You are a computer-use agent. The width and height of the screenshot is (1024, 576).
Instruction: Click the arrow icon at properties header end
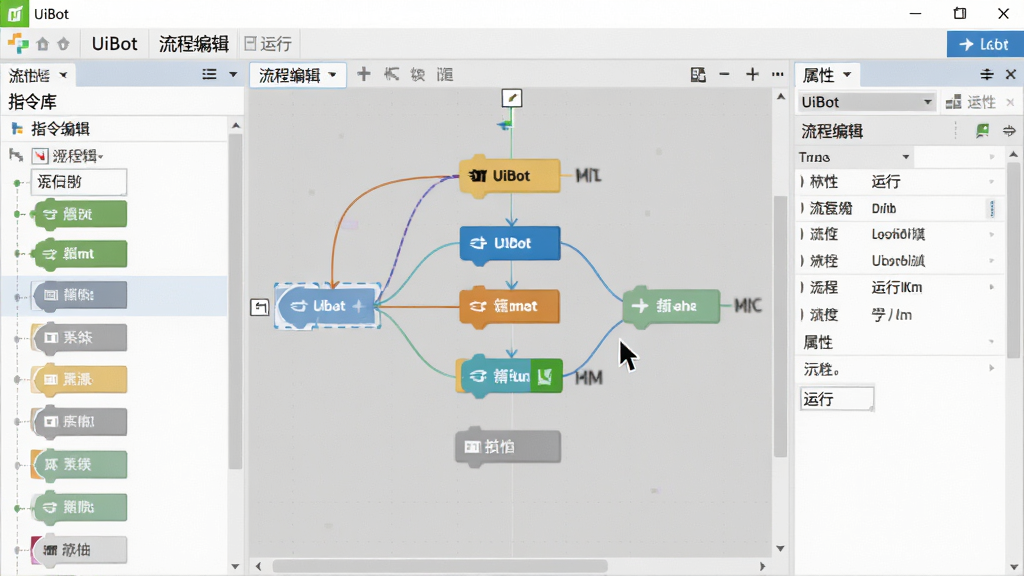(x=1009, y=131)
